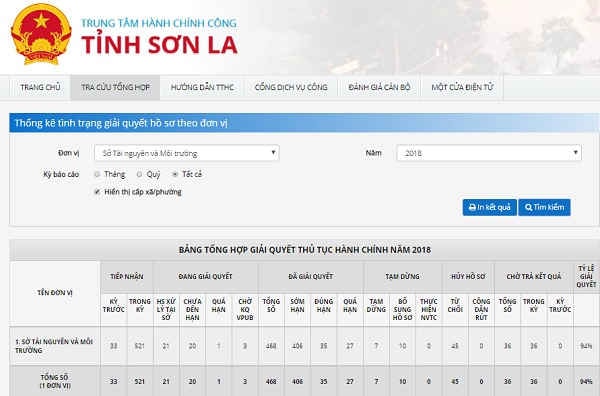
Task: Click the BỔ SUNG HỒ SƠ column header
Action: click(402, 309)
